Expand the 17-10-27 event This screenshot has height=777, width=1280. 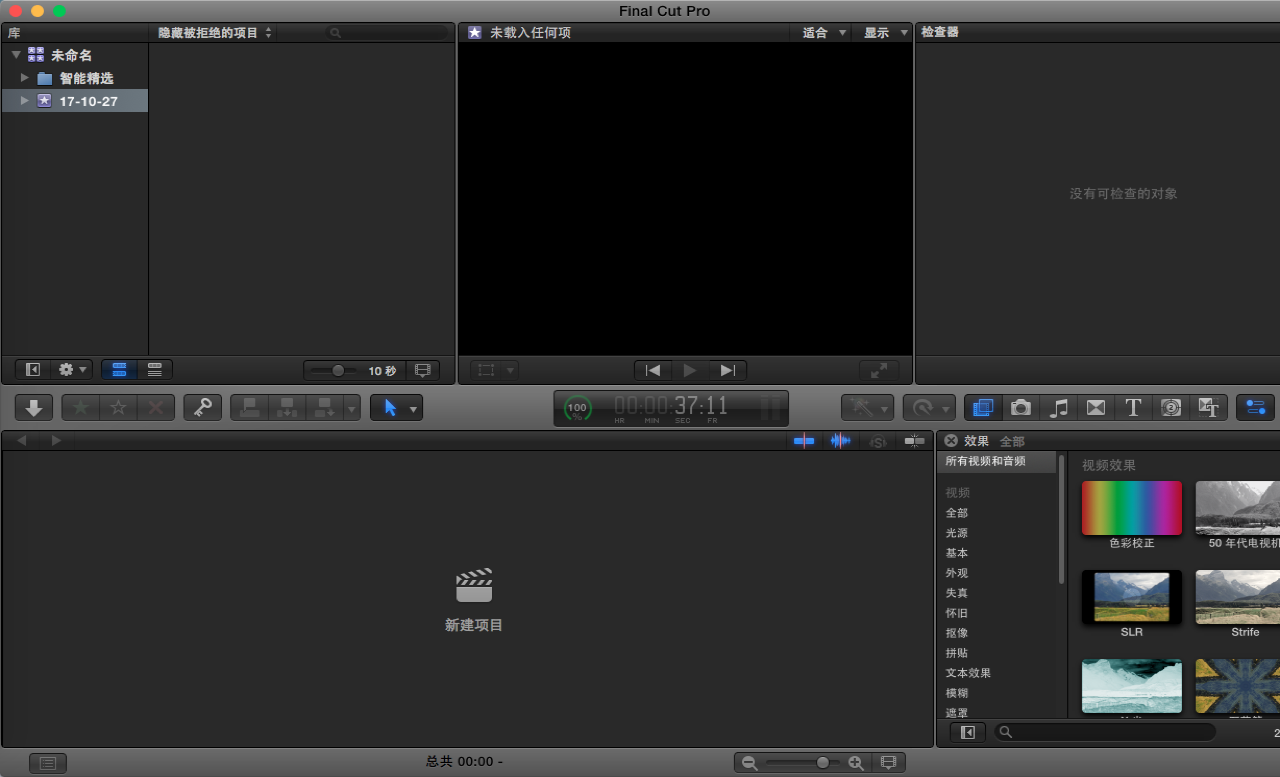point(25,101)
